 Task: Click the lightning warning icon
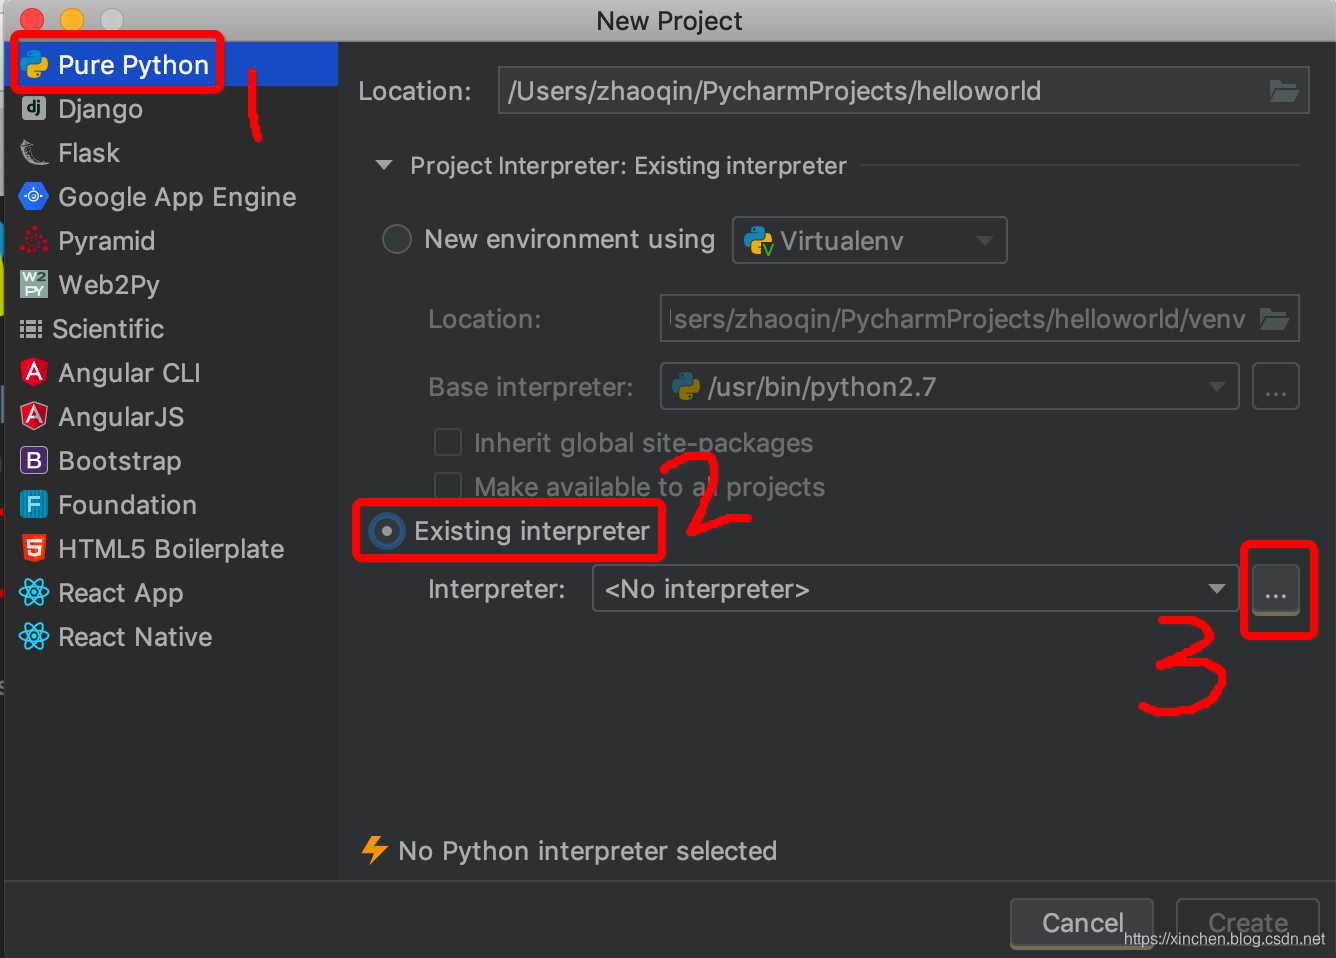[374, 850]
